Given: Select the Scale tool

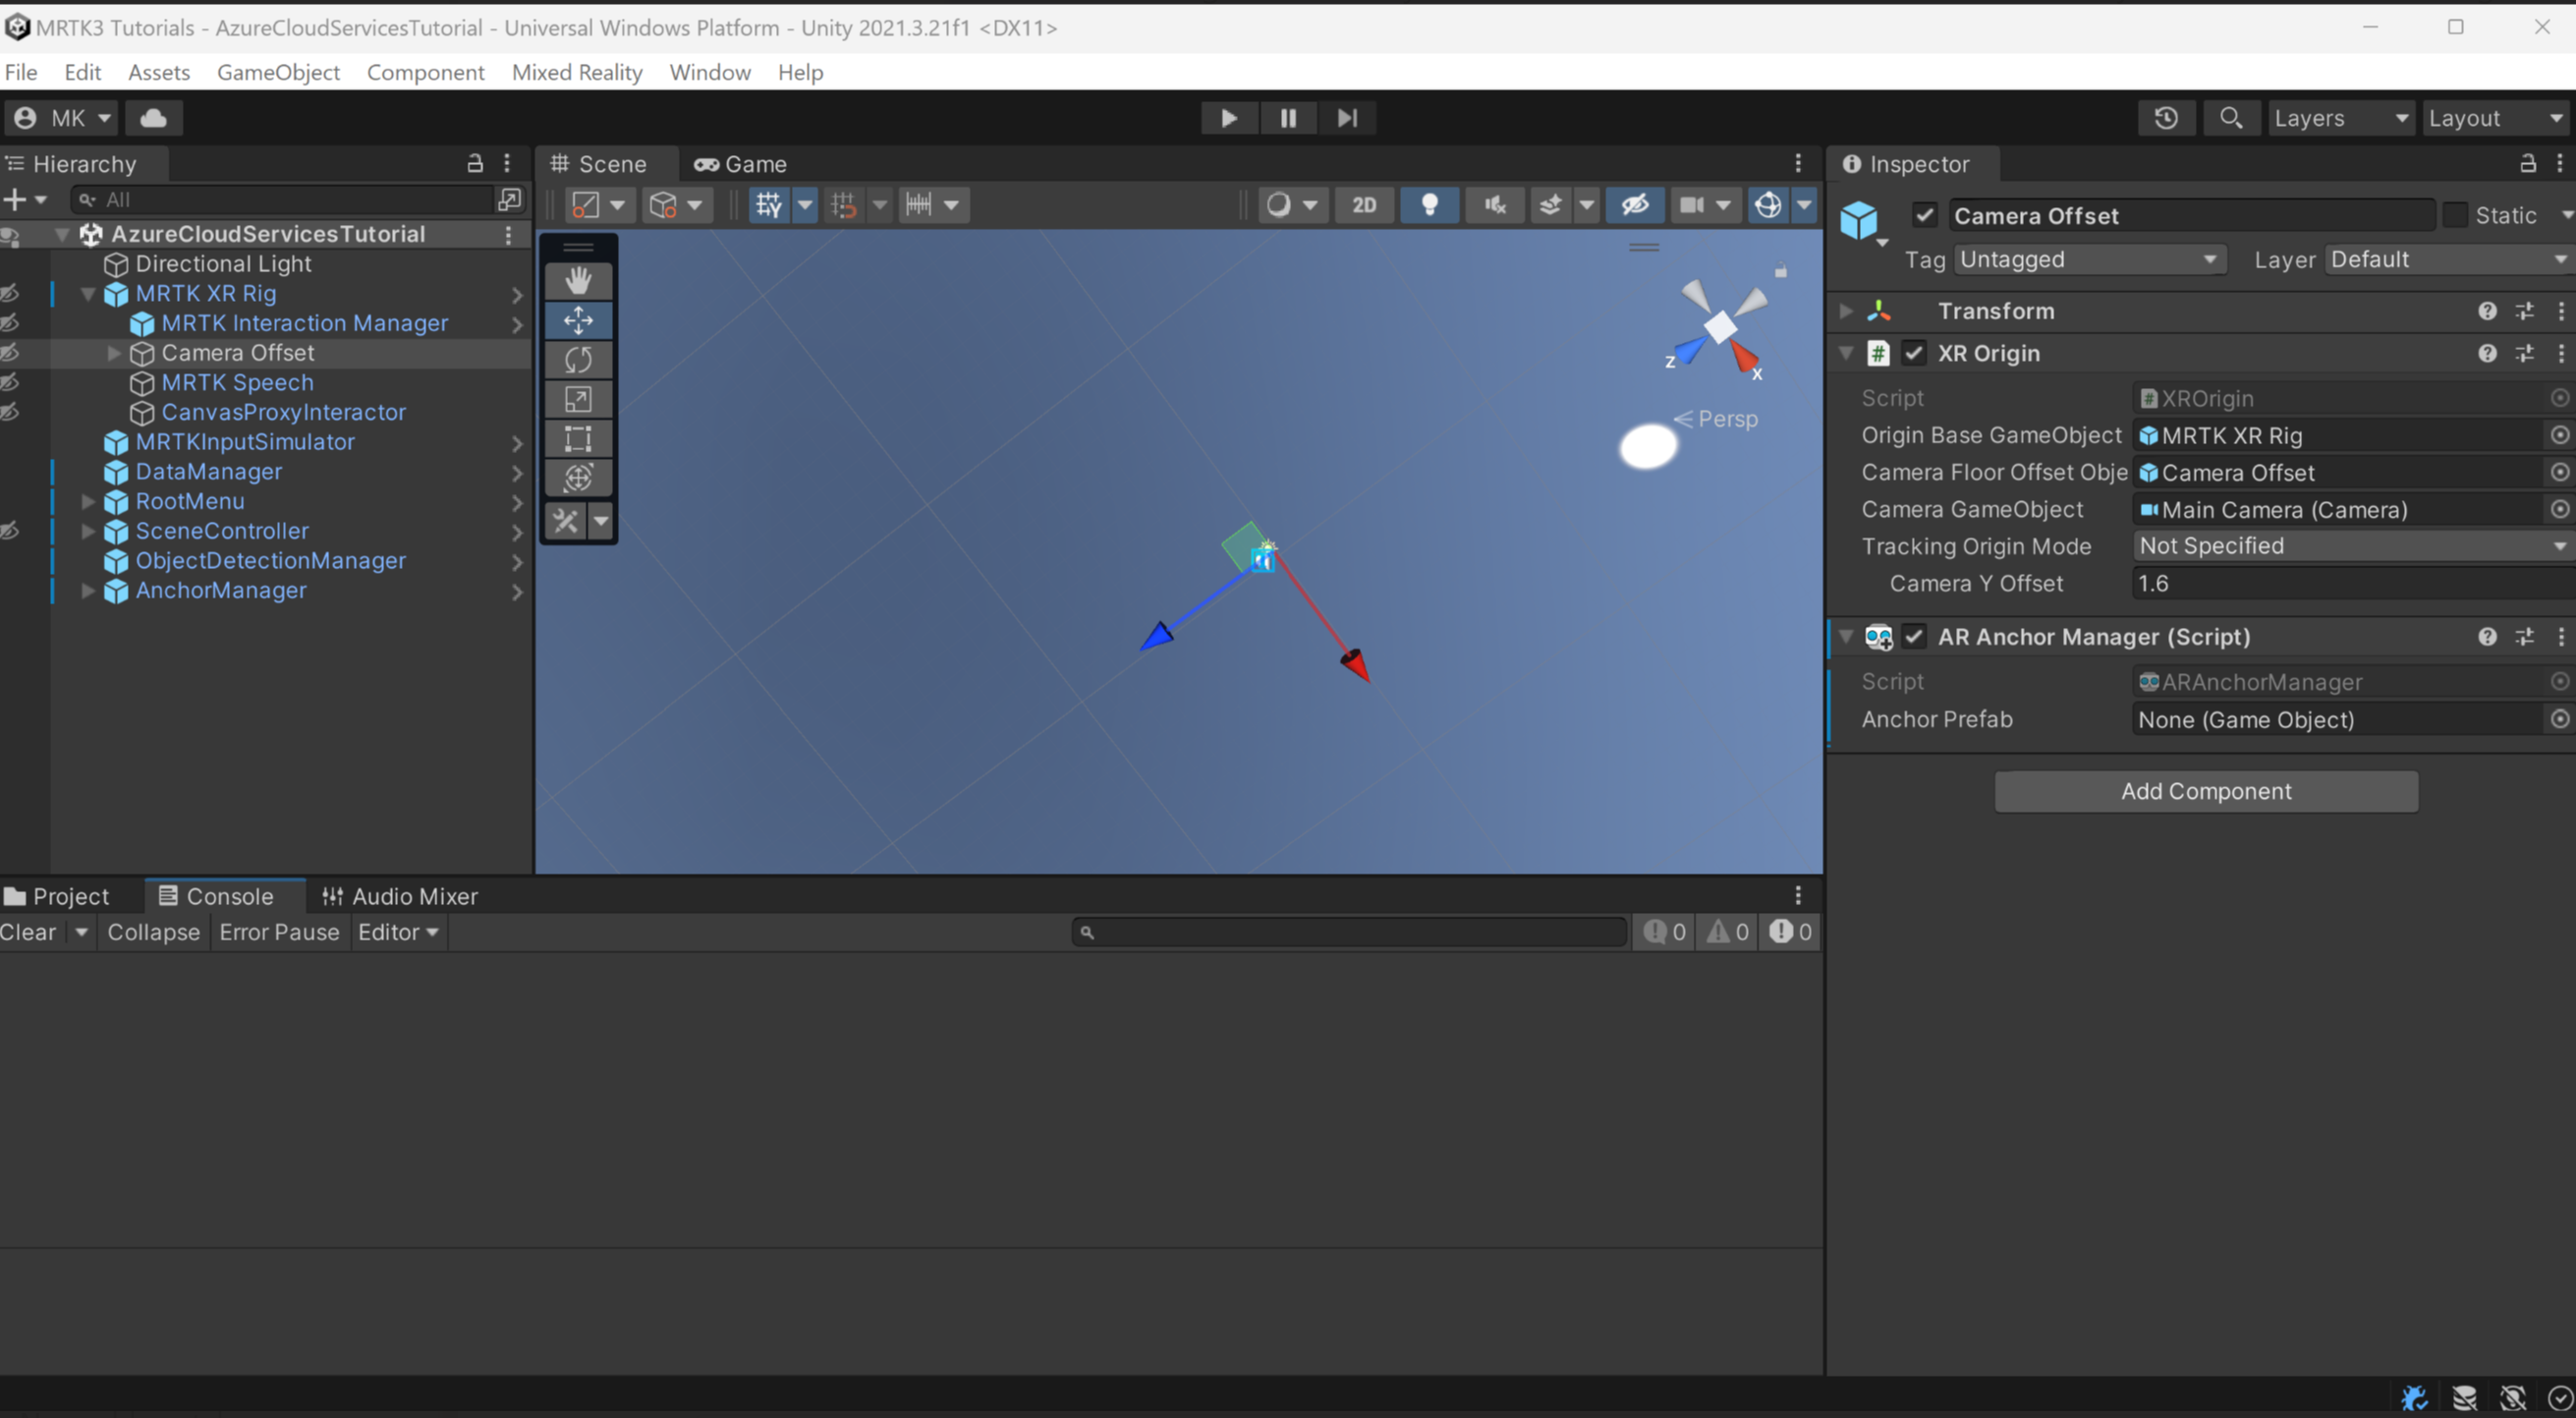Looking at the screenshot, I should 579,398.
